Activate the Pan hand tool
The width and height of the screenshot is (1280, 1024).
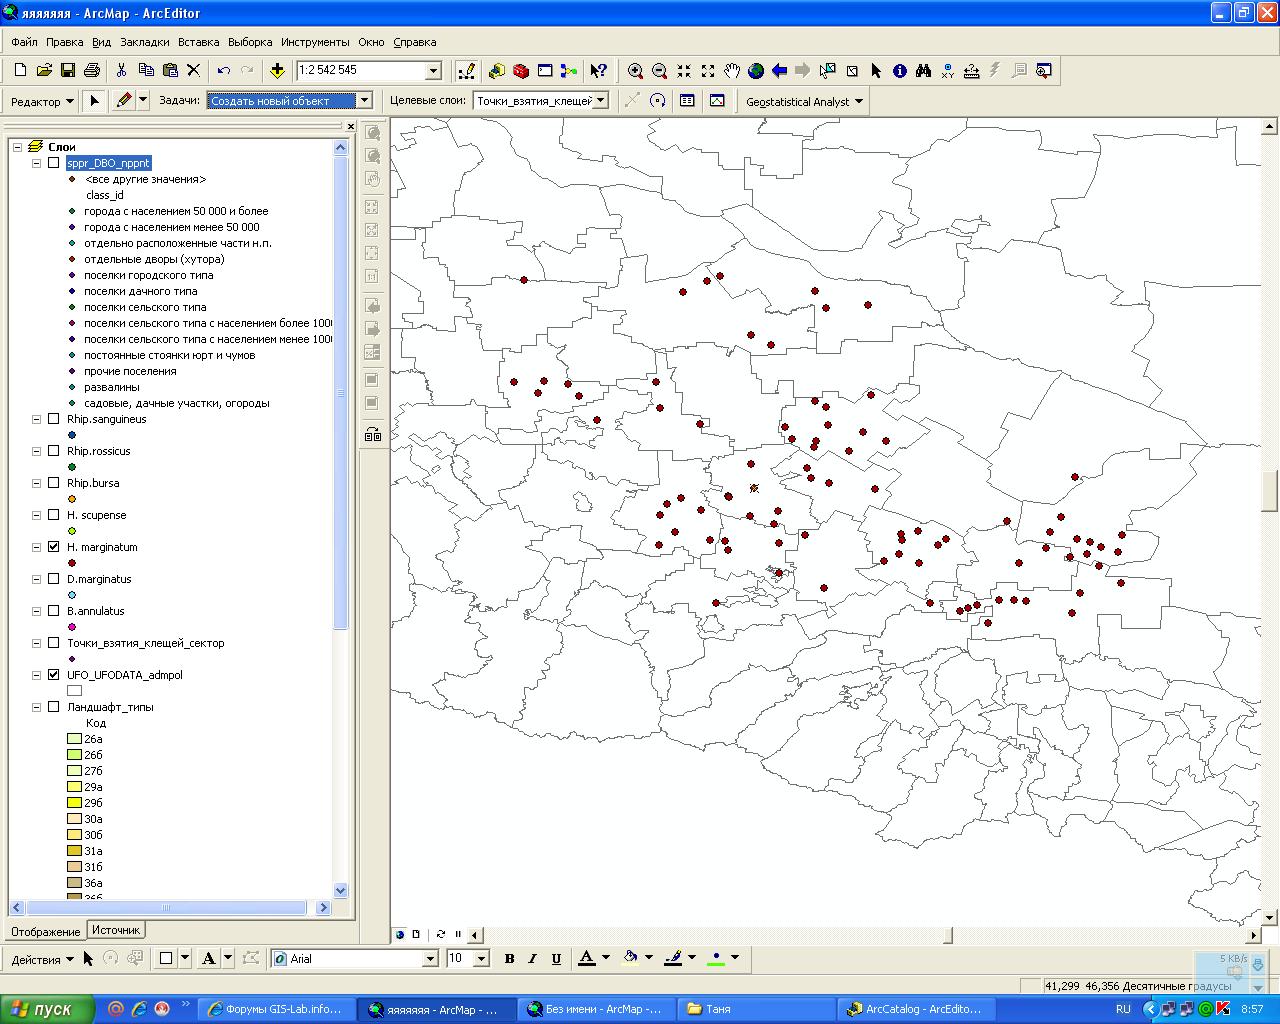(732, 71)
